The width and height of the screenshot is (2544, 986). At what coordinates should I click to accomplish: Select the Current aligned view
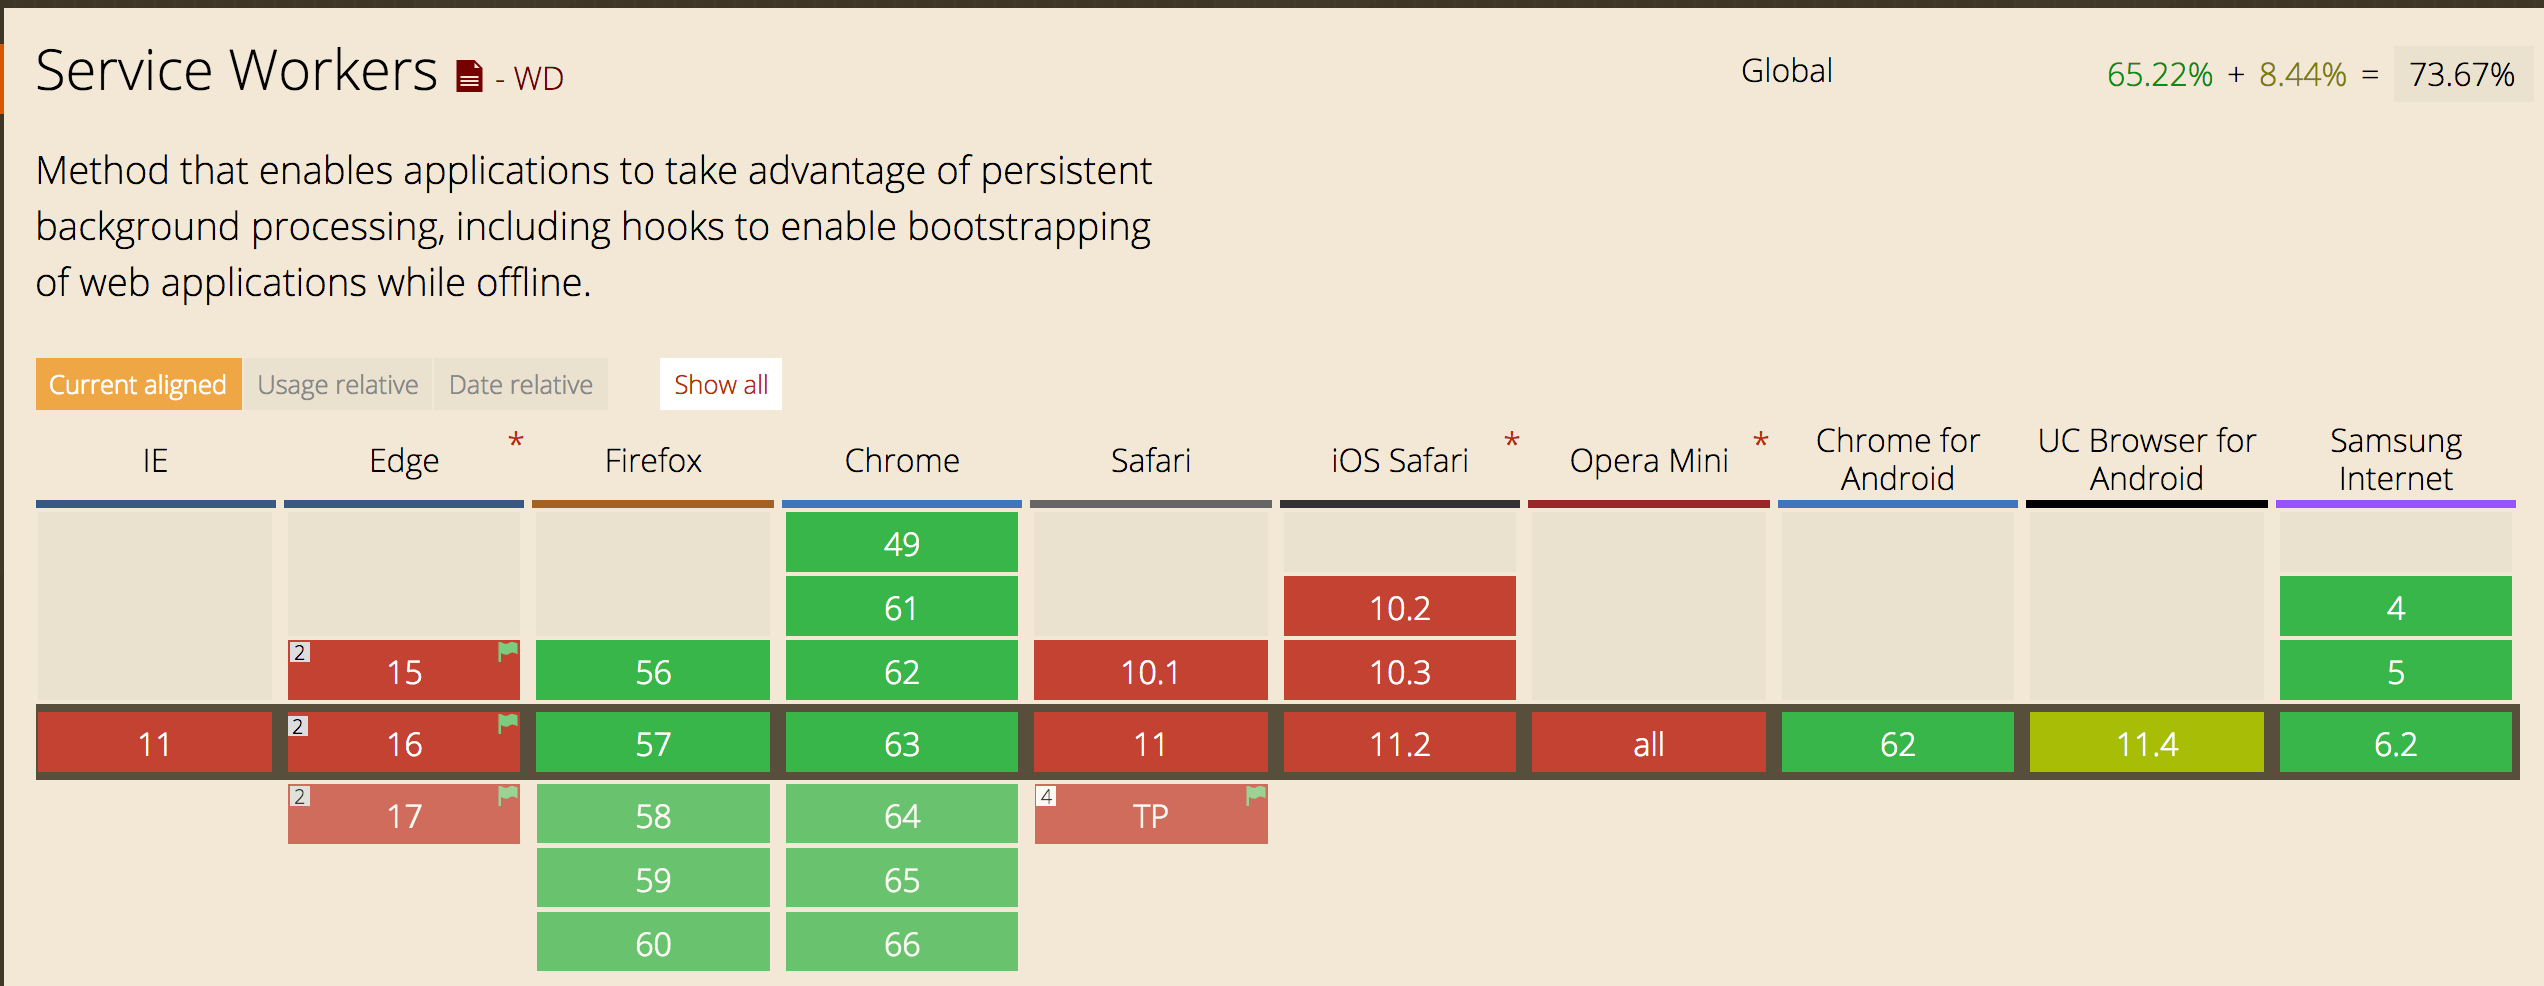pyautogui.click(x=138, y=385)
